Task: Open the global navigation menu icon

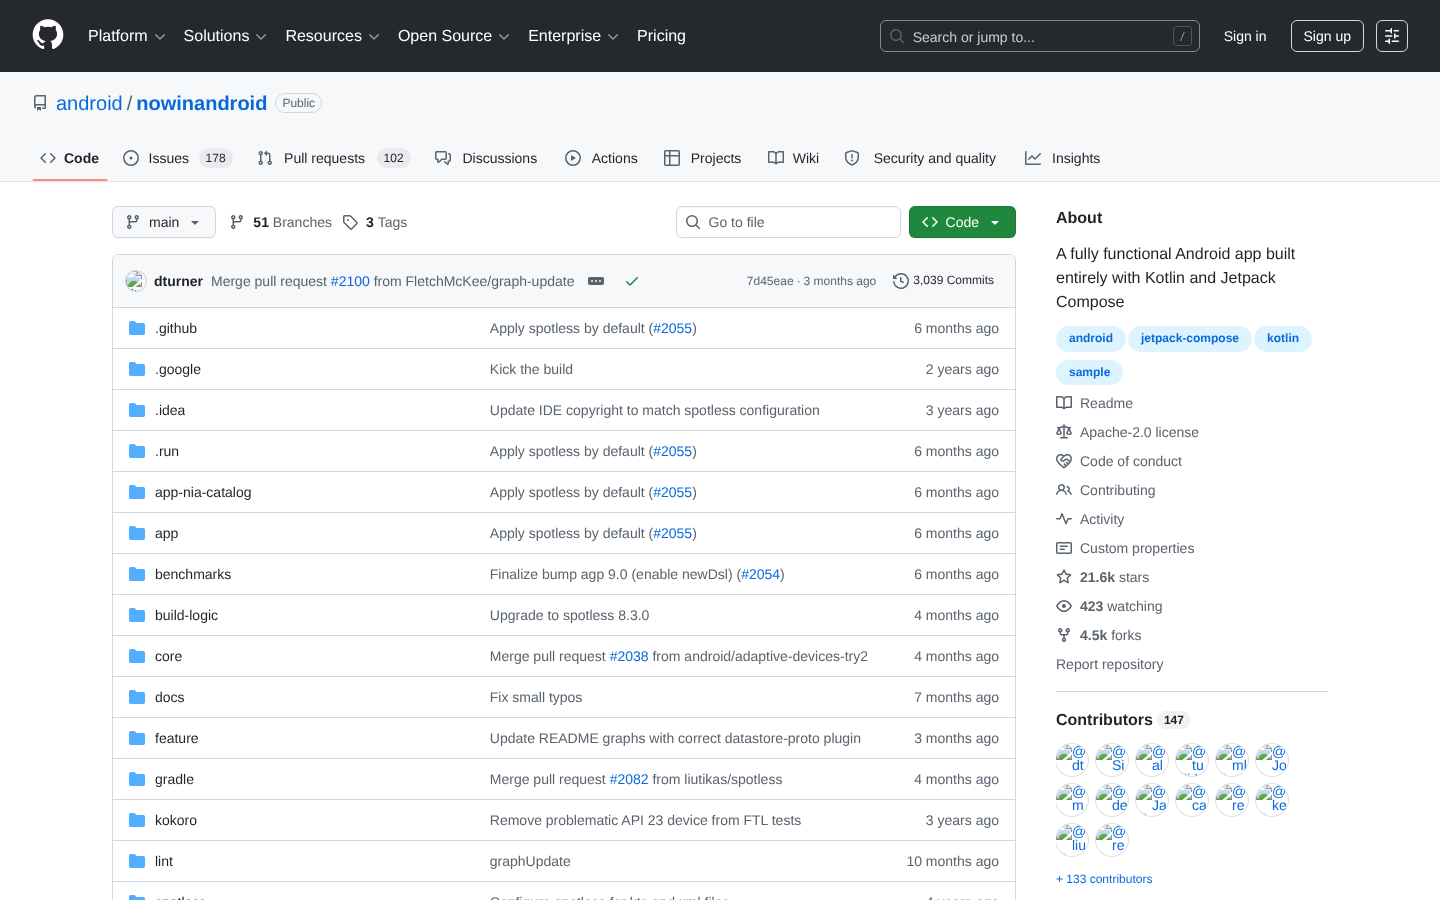Action: (x=1392, y=36)
